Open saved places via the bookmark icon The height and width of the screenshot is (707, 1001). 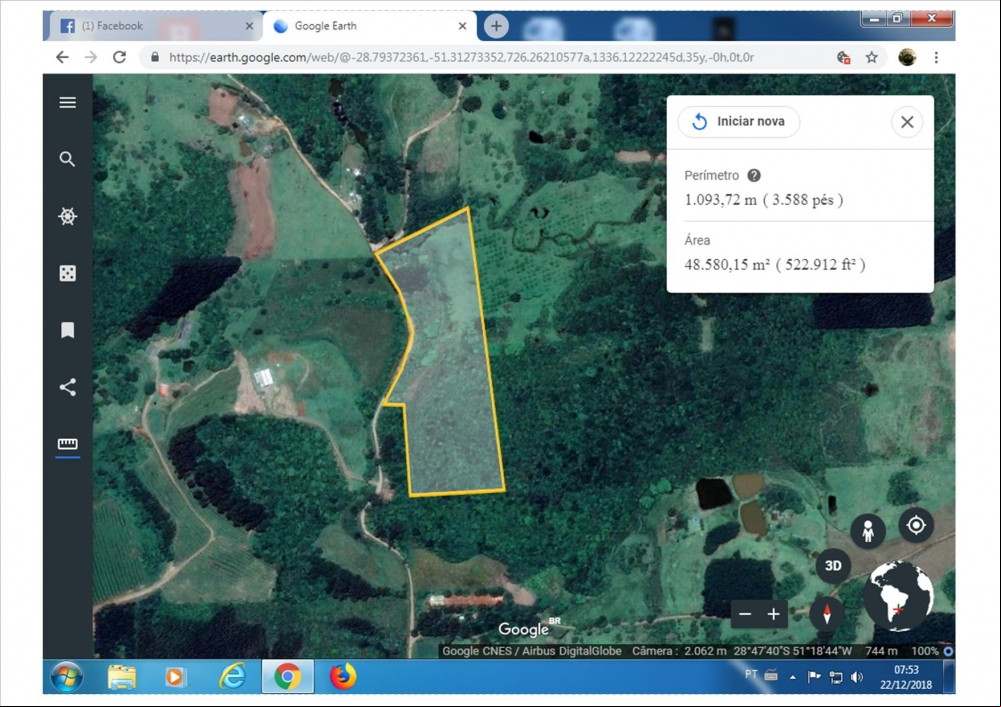coord(68,330)
